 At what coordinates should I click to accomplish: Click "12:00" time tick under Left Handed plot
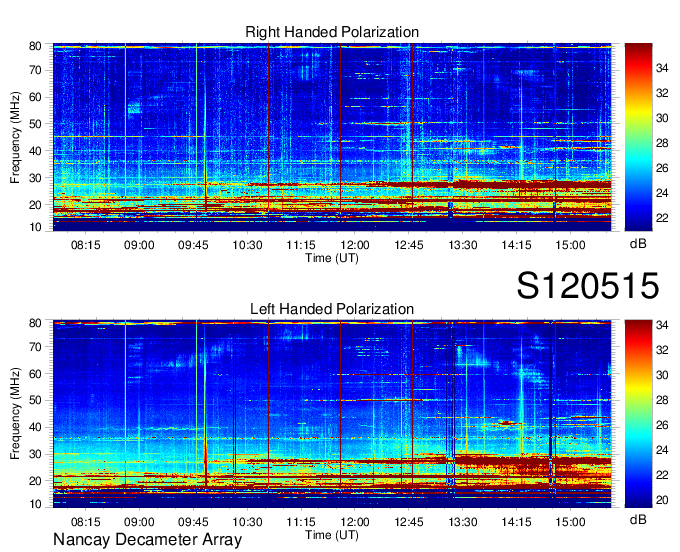tap(355, 522)
